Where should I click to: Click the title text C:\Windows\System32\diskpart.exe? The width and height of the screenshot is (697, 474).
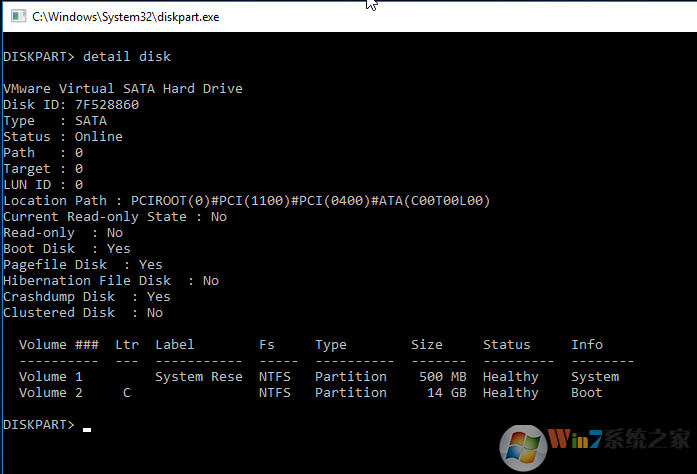coord(125,17)
